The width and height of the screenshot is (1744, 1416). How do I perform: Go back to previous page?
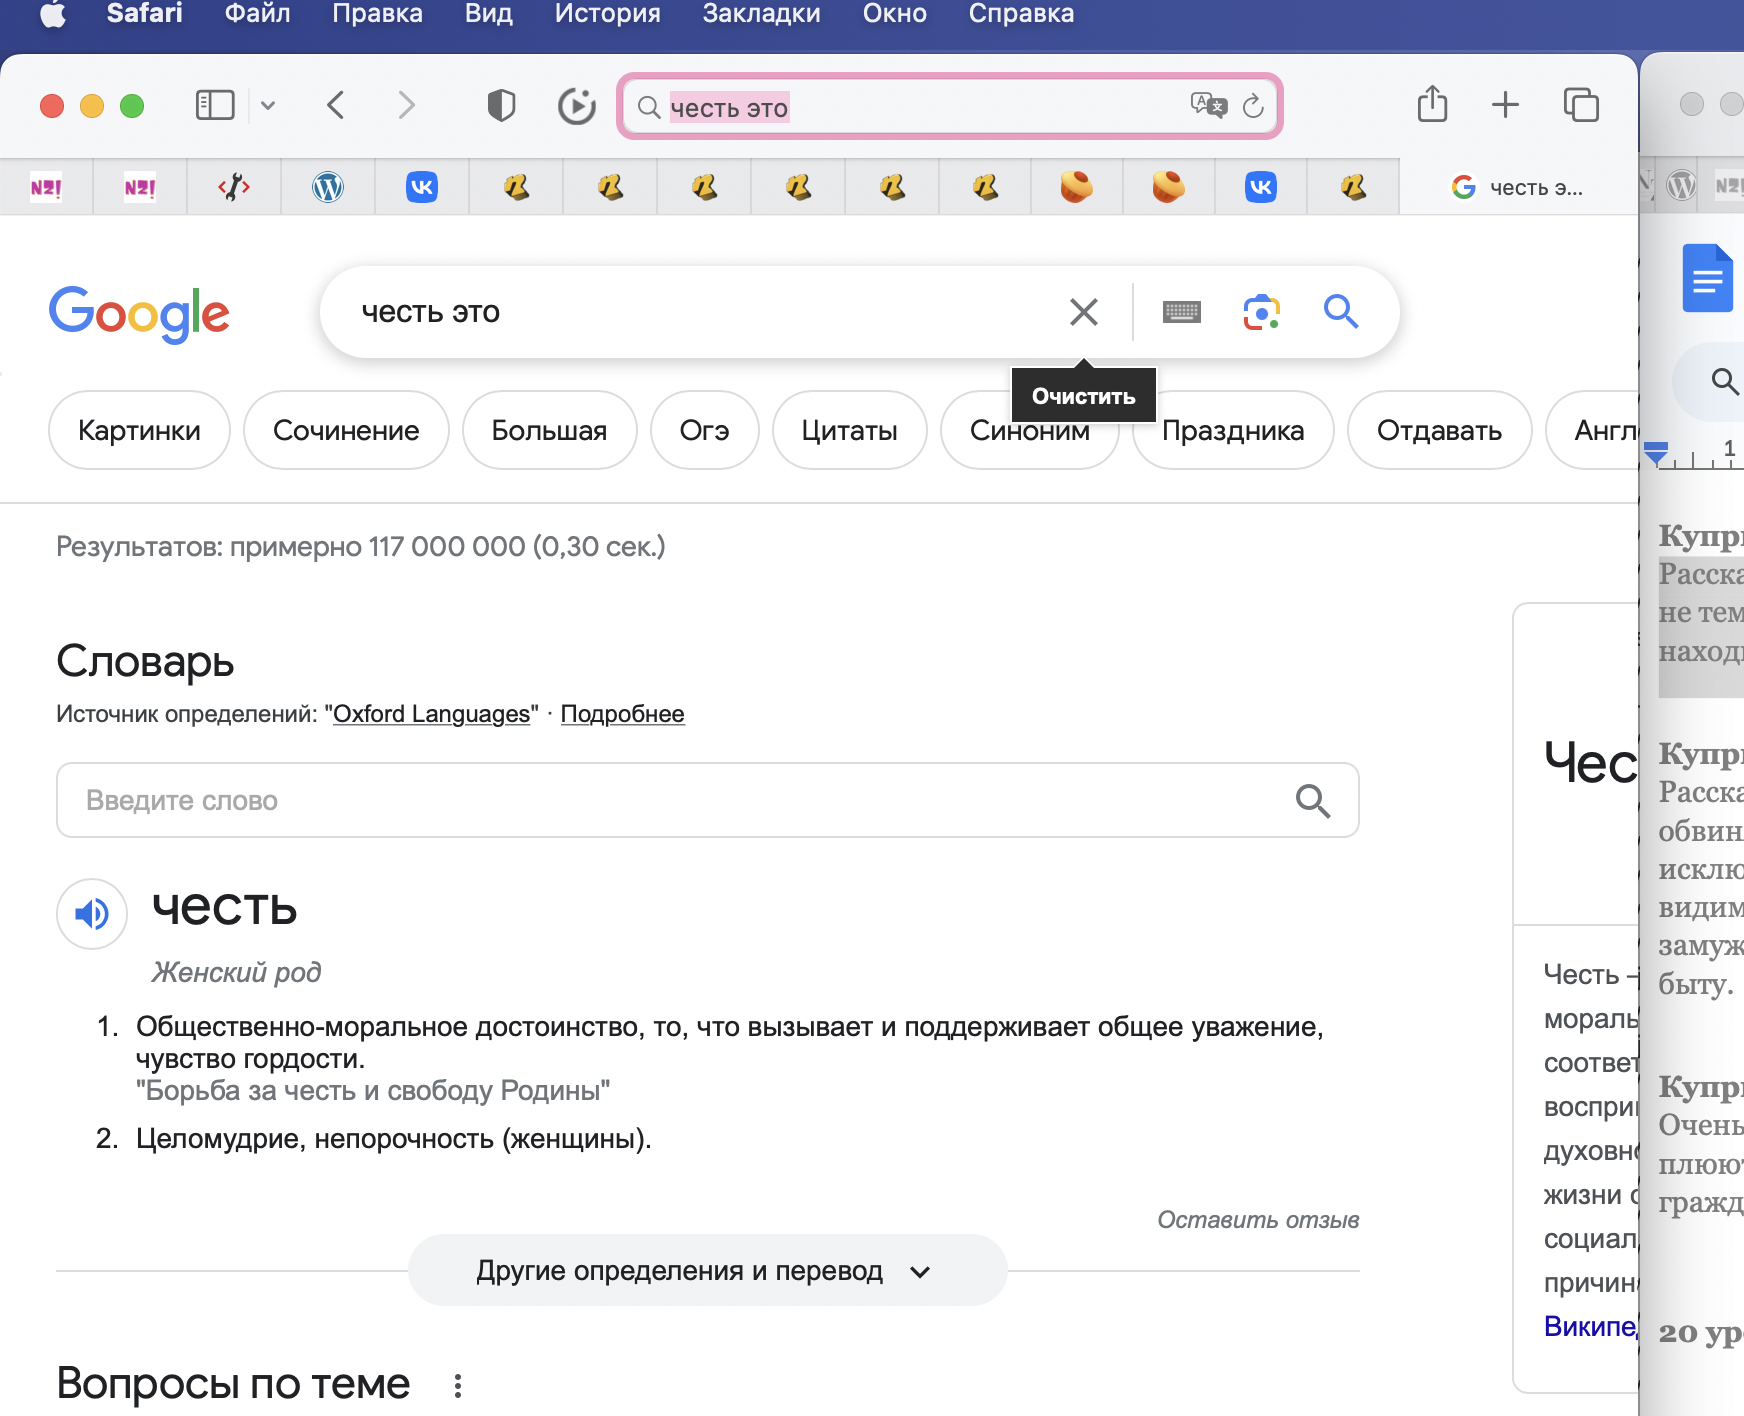click(336, 105)
